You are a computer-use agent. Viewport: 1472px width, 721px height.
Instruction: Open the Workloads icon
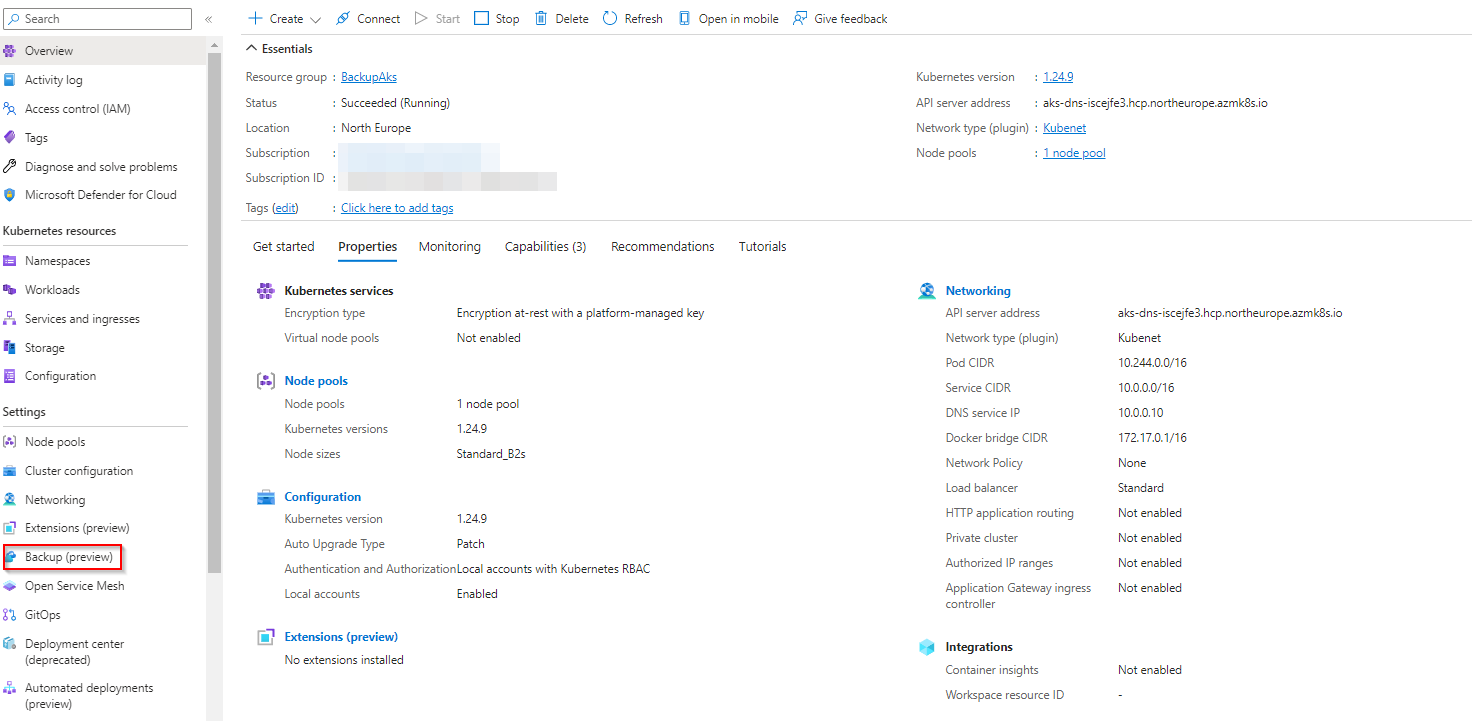10,290
